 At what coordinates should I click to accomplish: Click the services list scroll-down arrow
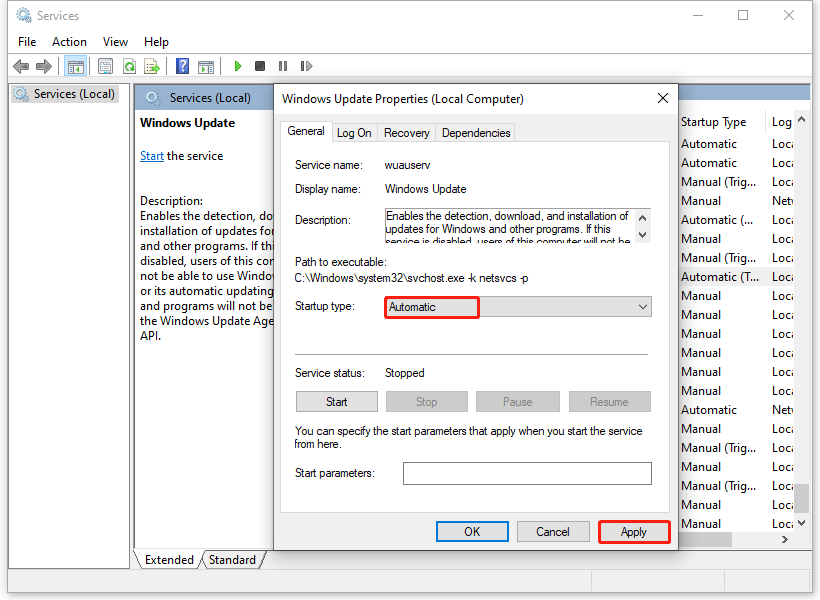(801, 523)
